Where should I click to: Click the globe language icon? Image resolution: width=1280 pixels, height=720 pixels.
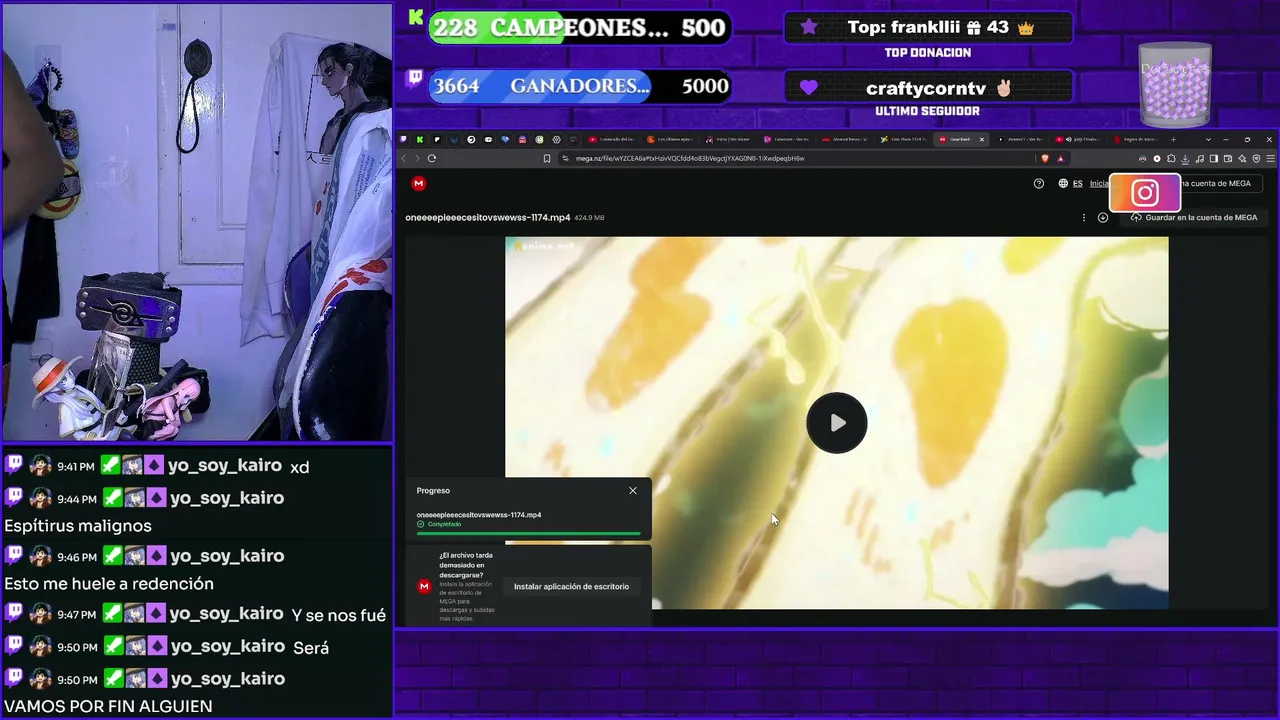1063,183
